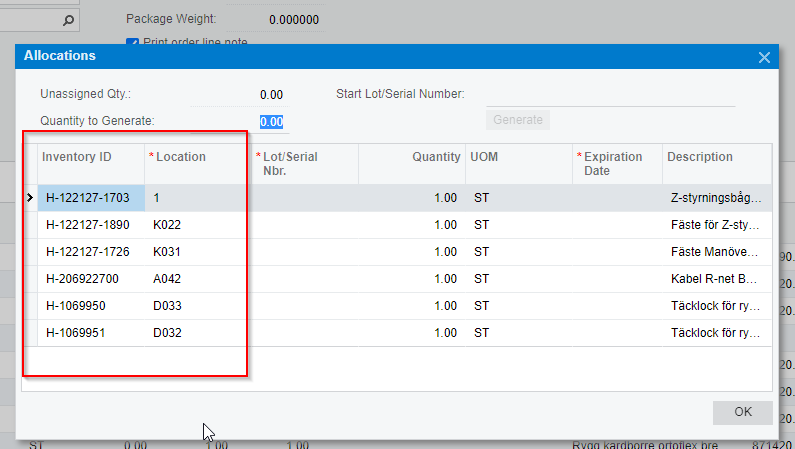Click the Start Lot/Serial Number field
The height and width of the screenshot is (449, 795).
click(610, 95)
